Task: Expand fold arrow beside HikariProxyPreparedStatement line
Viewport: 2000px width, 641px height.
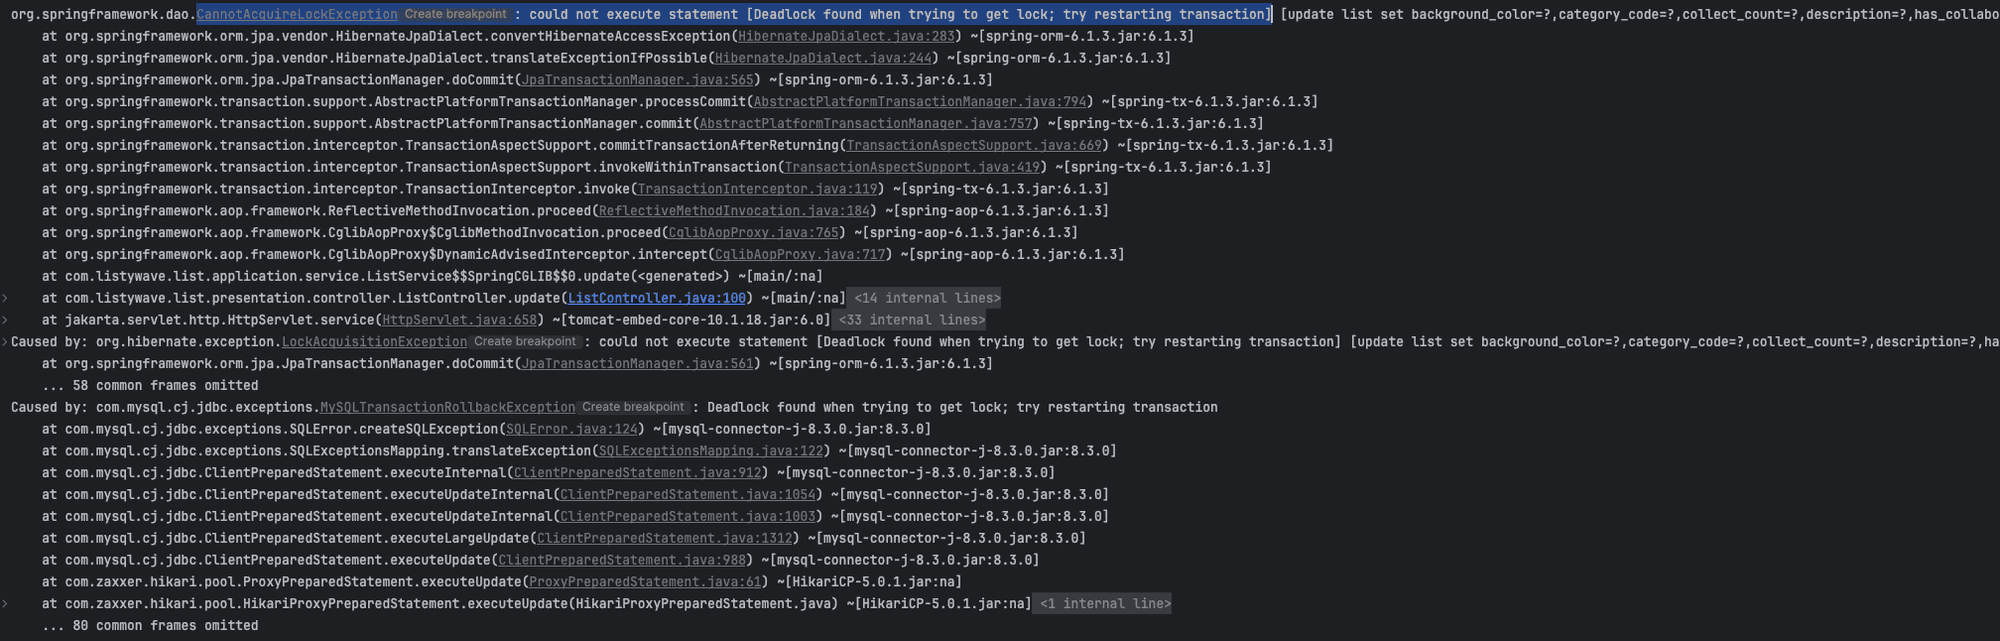Action: (5, 604)
